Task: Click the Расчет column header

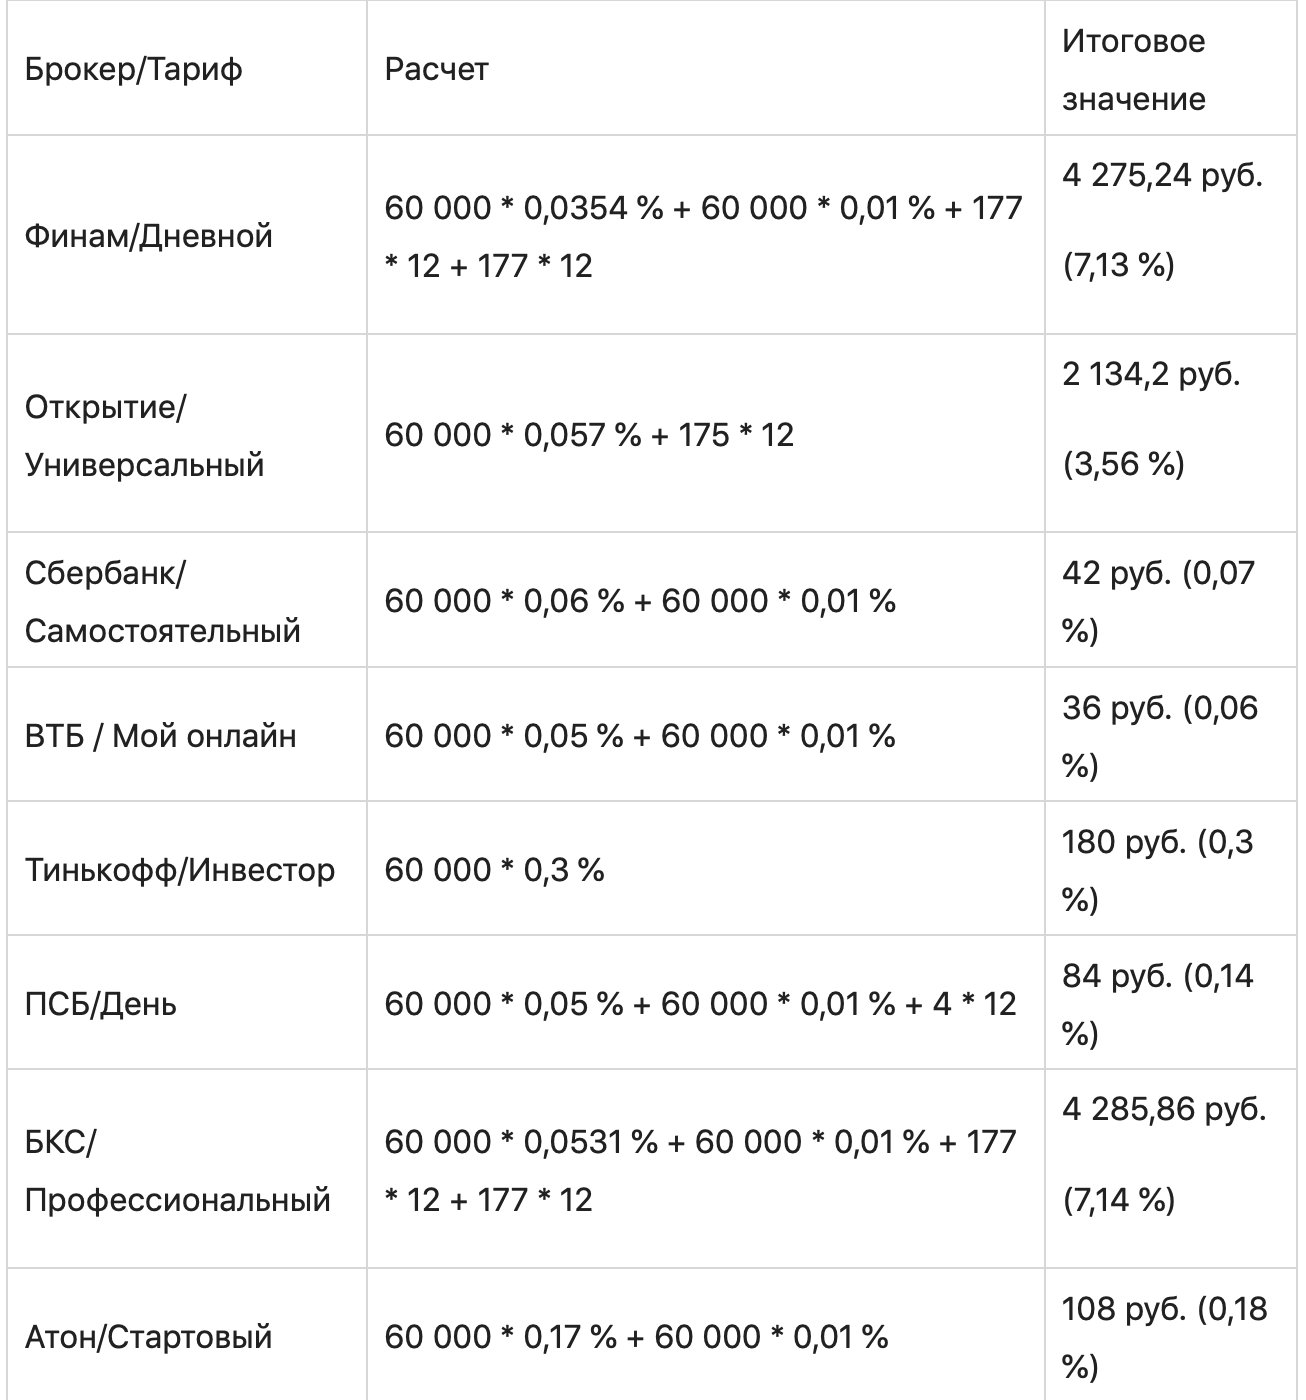Action: [437, 70]
